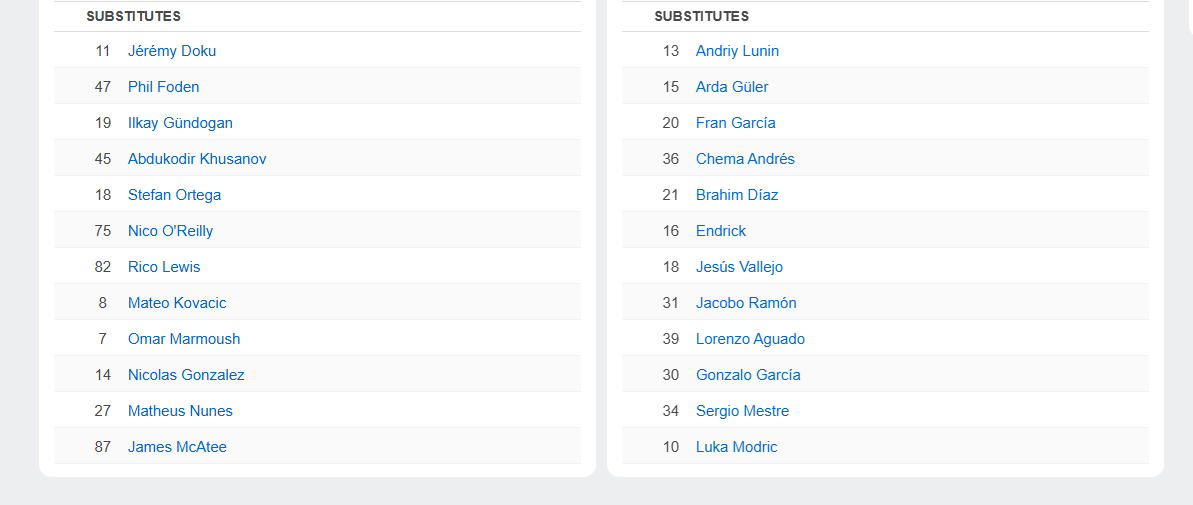The width and height of the screenshot is (1193, 505).
Task: Open Abdukodir Khusanov's profile link
Action: coord(197,159)
